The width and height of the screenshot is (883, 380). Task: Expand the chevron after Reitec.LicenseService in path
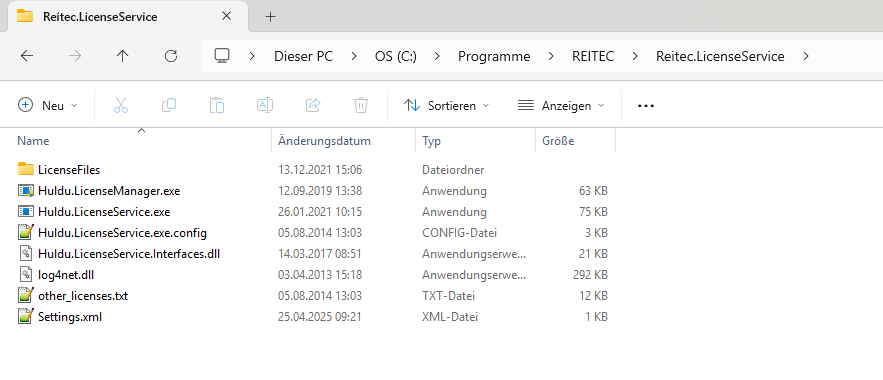806,56
